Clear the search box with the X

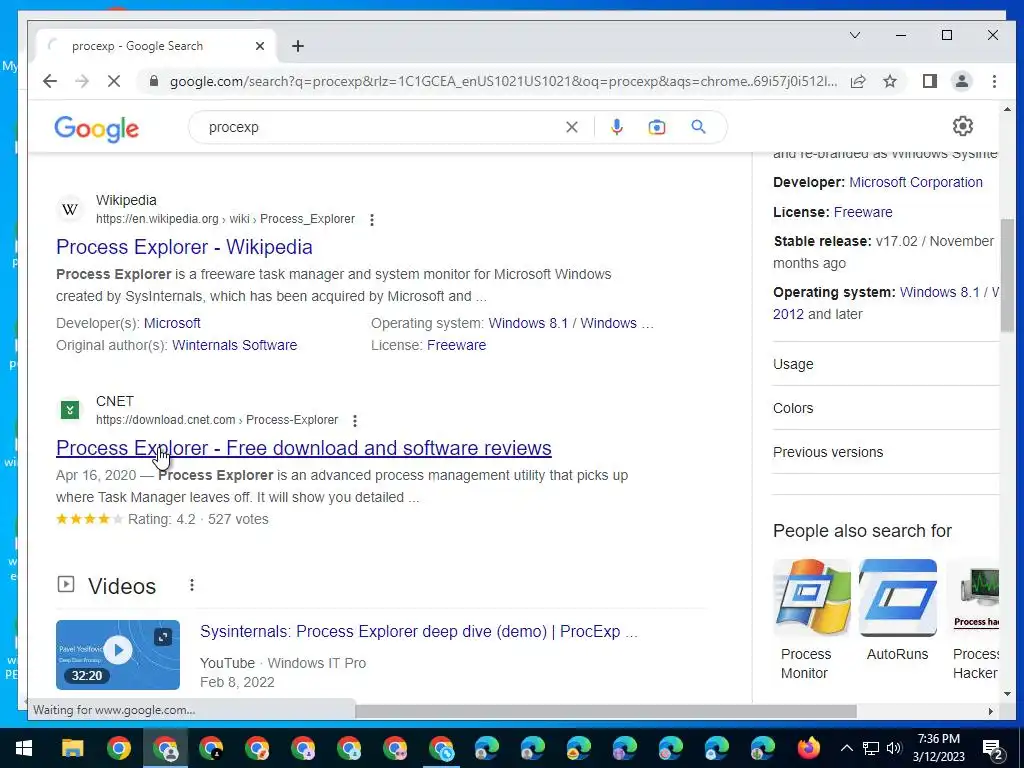point(571,127)
